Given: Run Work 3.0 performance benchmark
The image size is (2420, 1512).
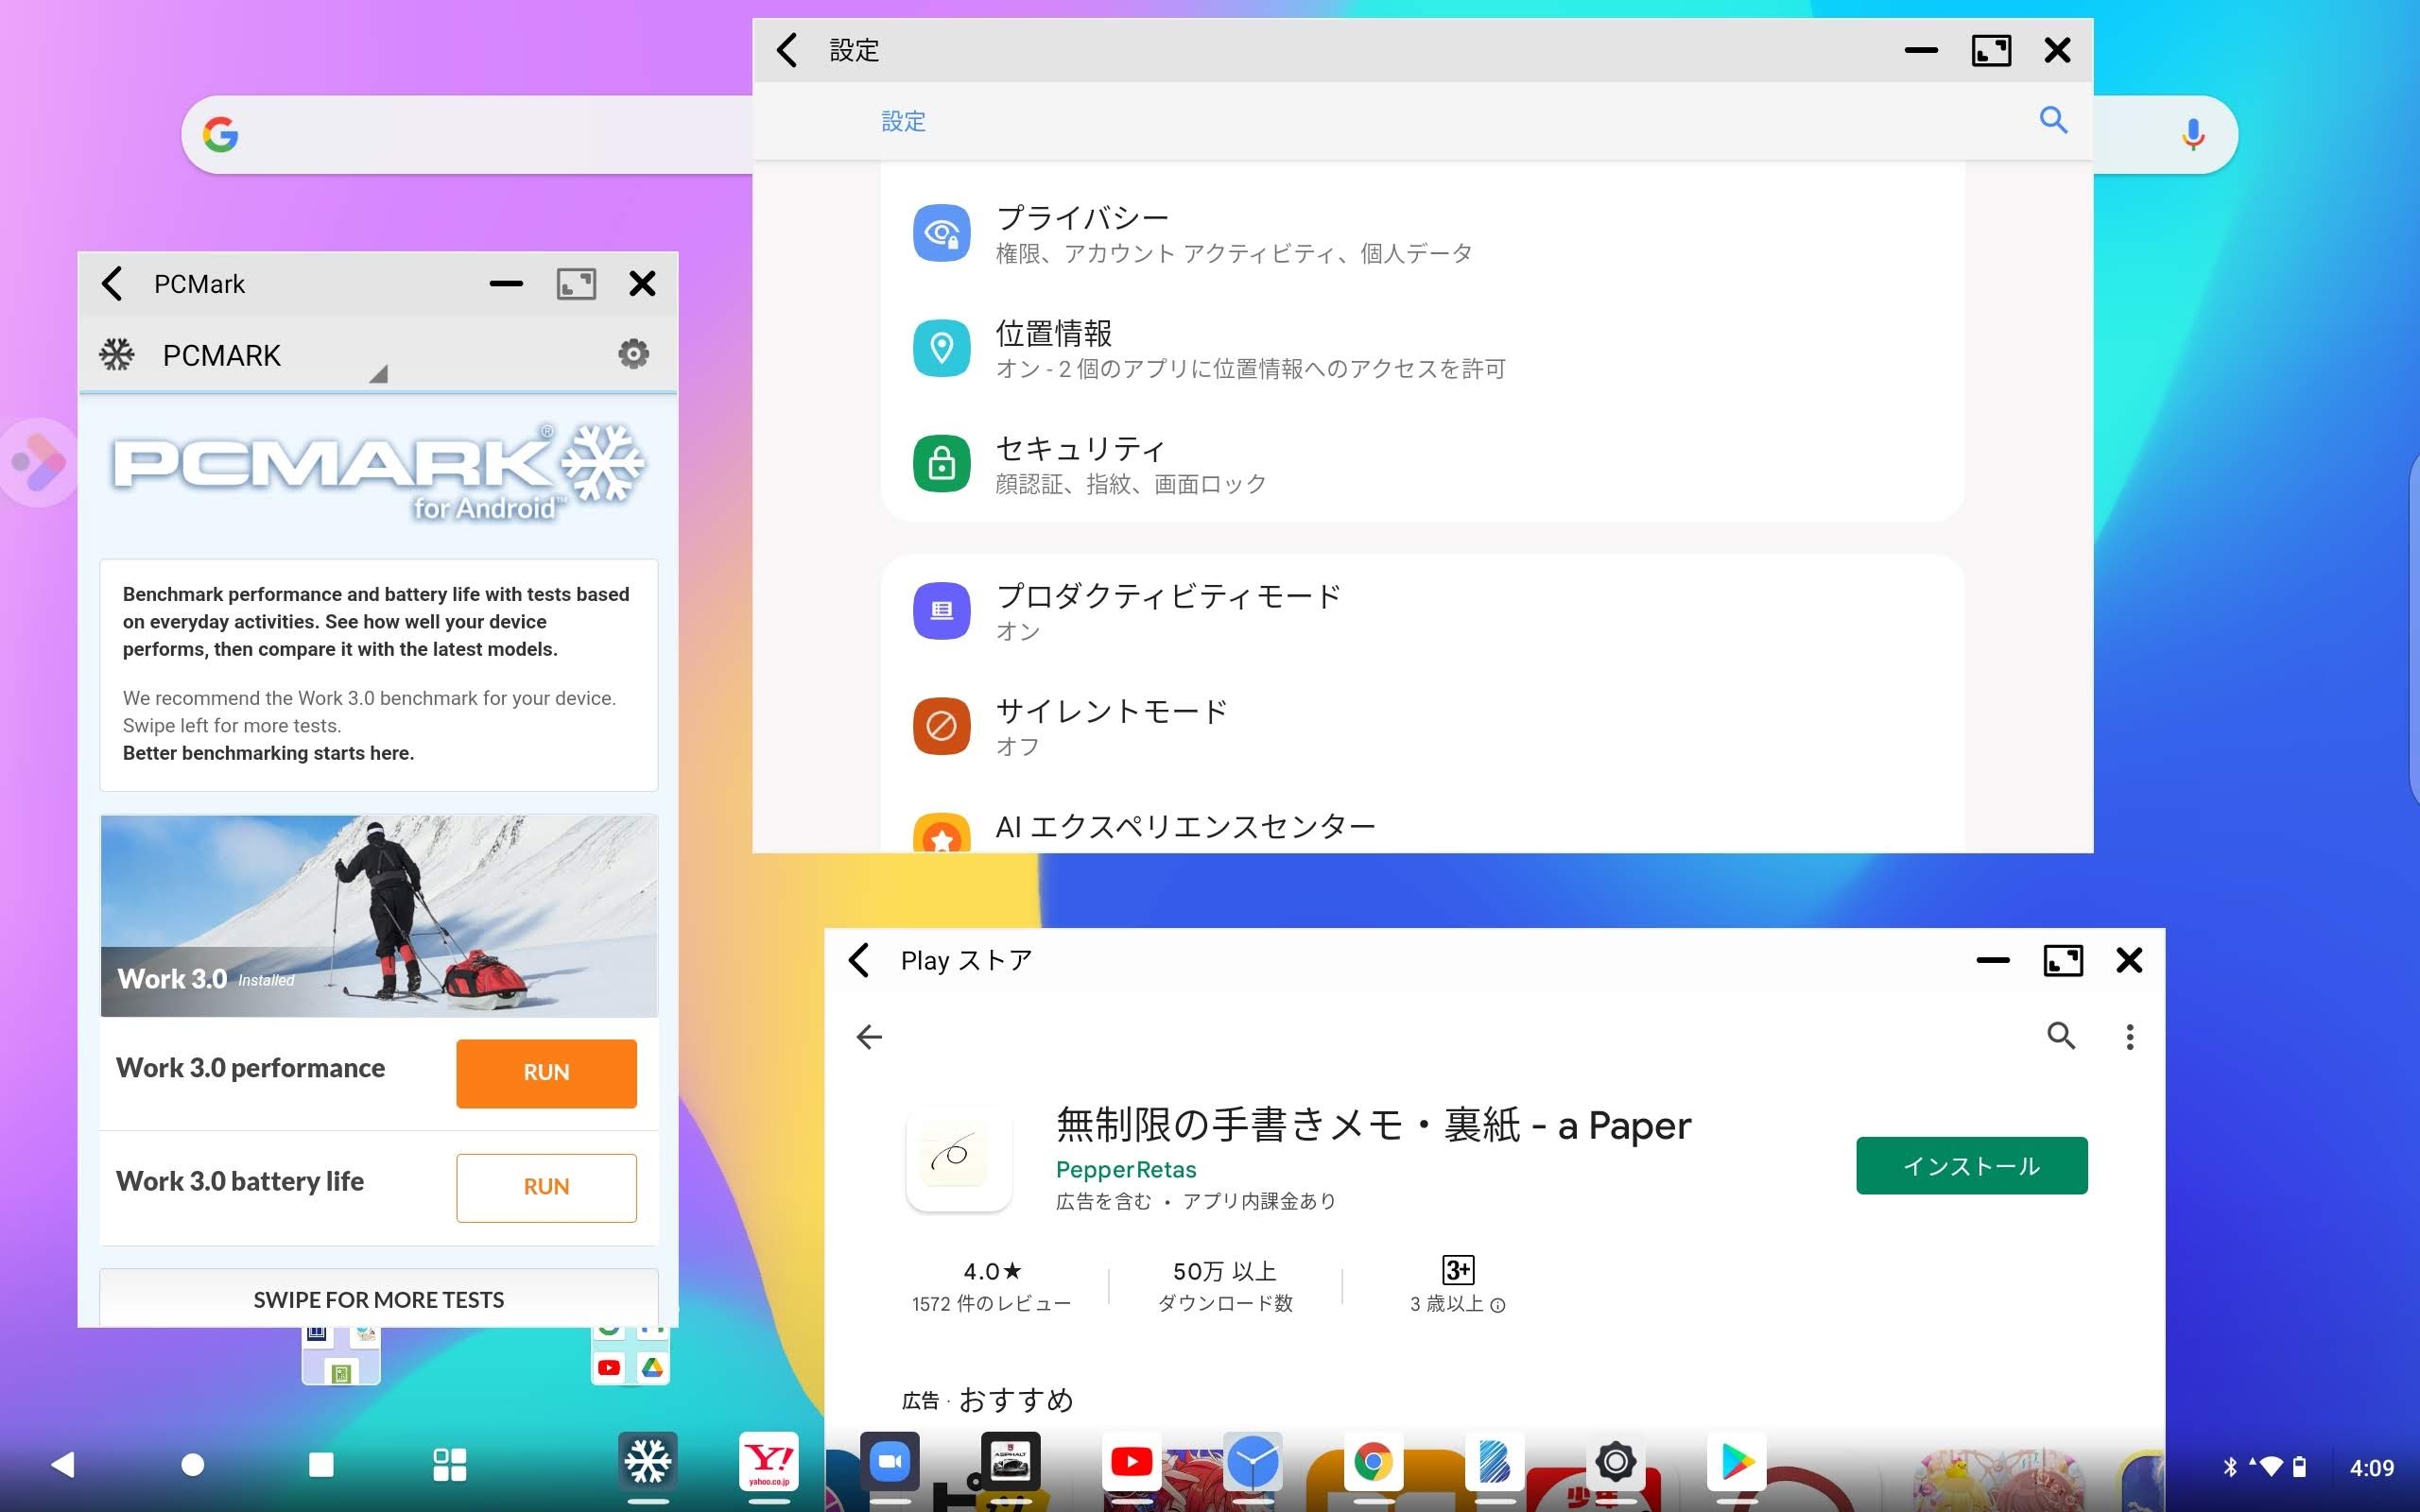Looking at the screenshot, I should click(x=546, y=1073).
